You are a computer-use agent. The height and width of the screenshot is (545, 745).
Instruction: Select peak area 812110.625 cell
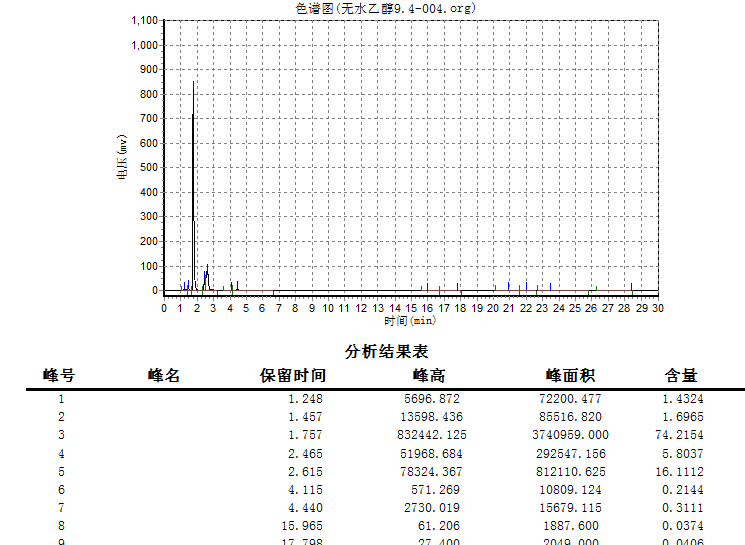pyautogui.click(x=571, y=472)
